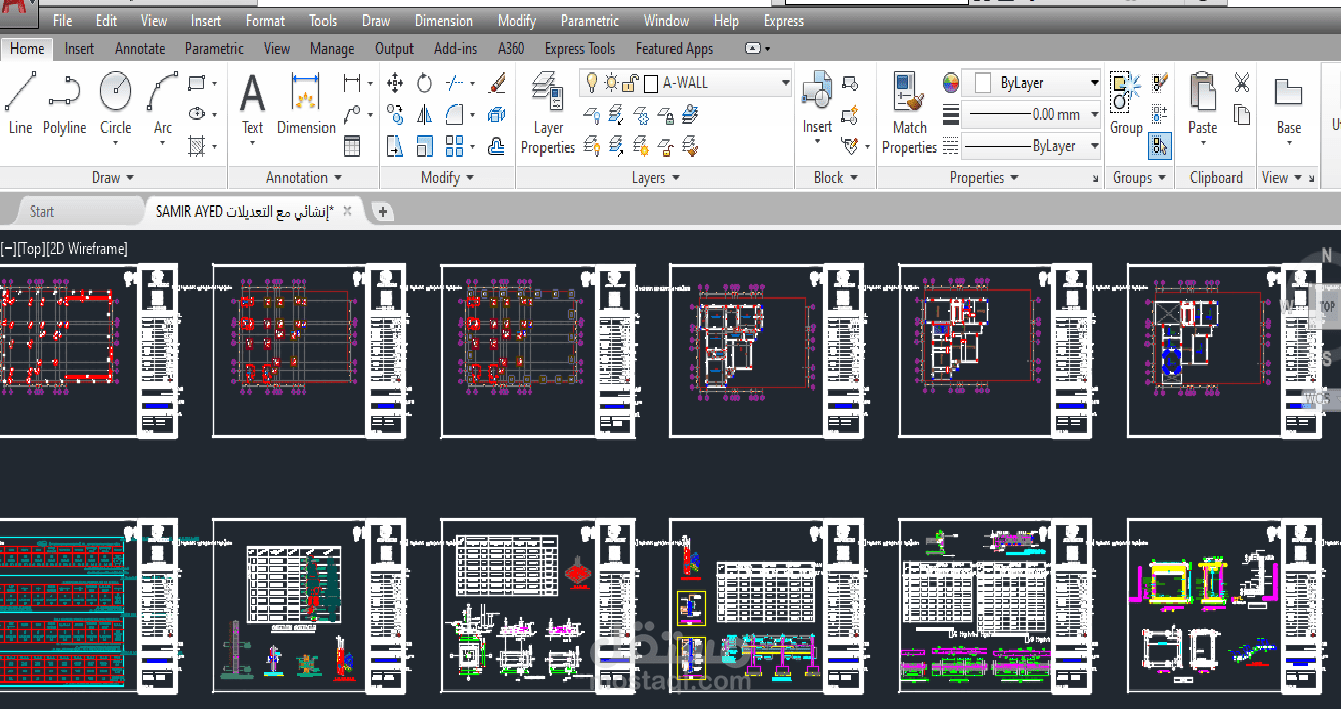The height and width of the screenshot is (709, 1341).
Task: Click the [Top] viewport view control
Action: (x=31, y=249)
